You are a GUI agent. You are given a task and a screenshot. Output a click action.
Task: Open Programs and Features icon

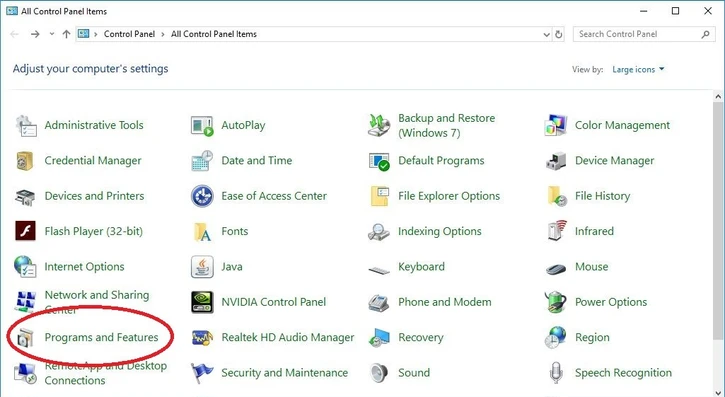pos(25,338)
